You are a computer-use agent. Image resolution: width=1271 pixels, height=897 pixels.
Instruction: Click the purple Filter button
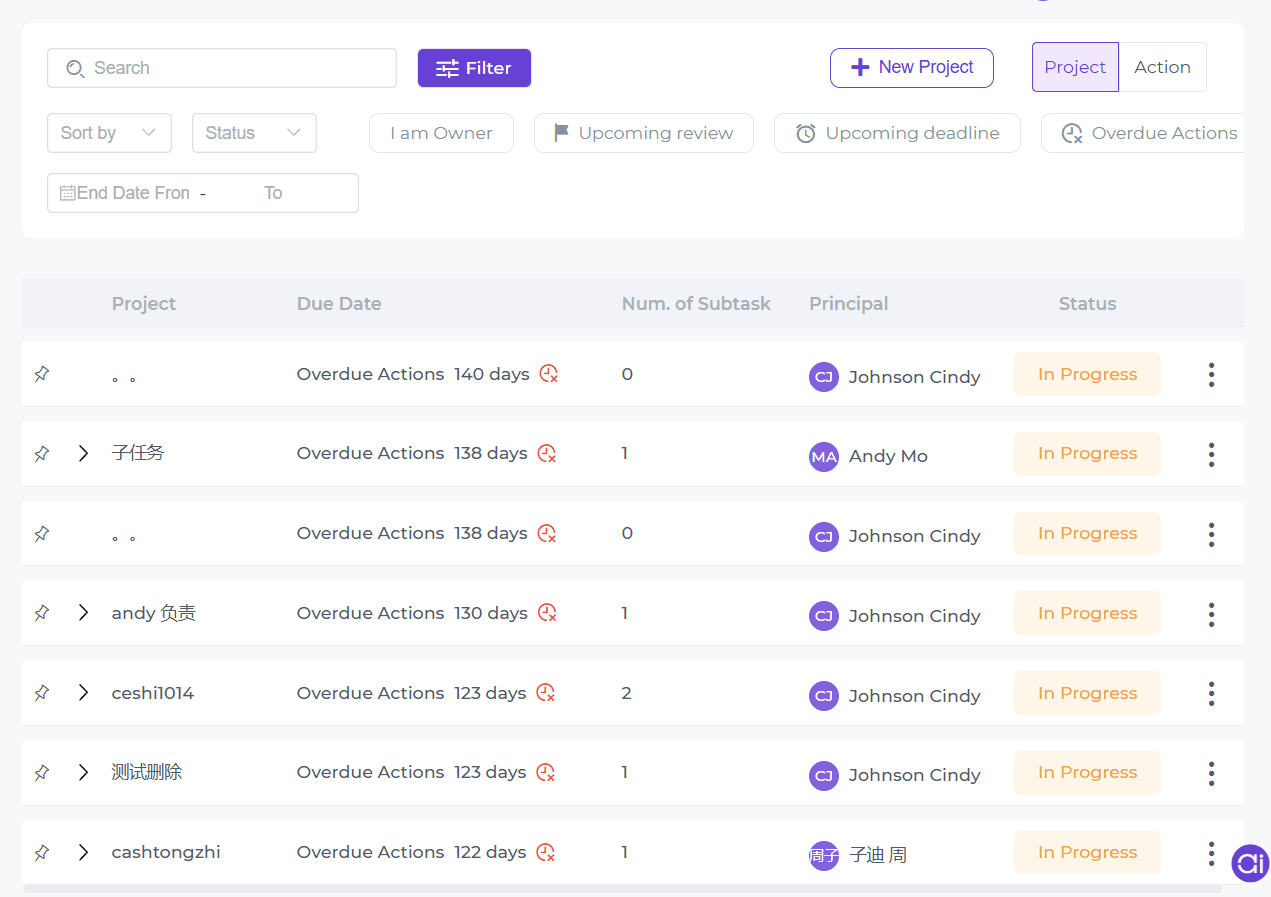pos(474,68)
